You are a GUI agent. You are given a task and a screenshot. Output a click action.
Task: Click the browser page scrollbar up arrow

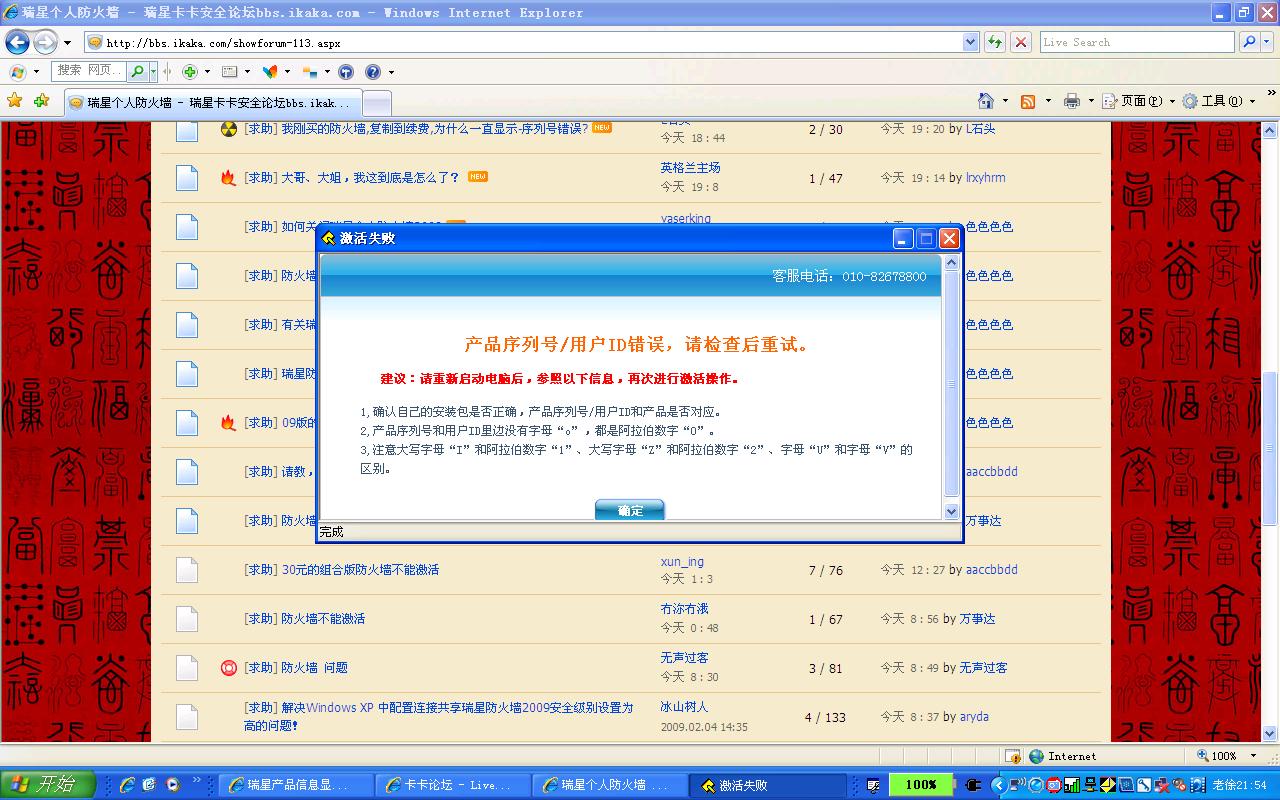coord(1269,130)
